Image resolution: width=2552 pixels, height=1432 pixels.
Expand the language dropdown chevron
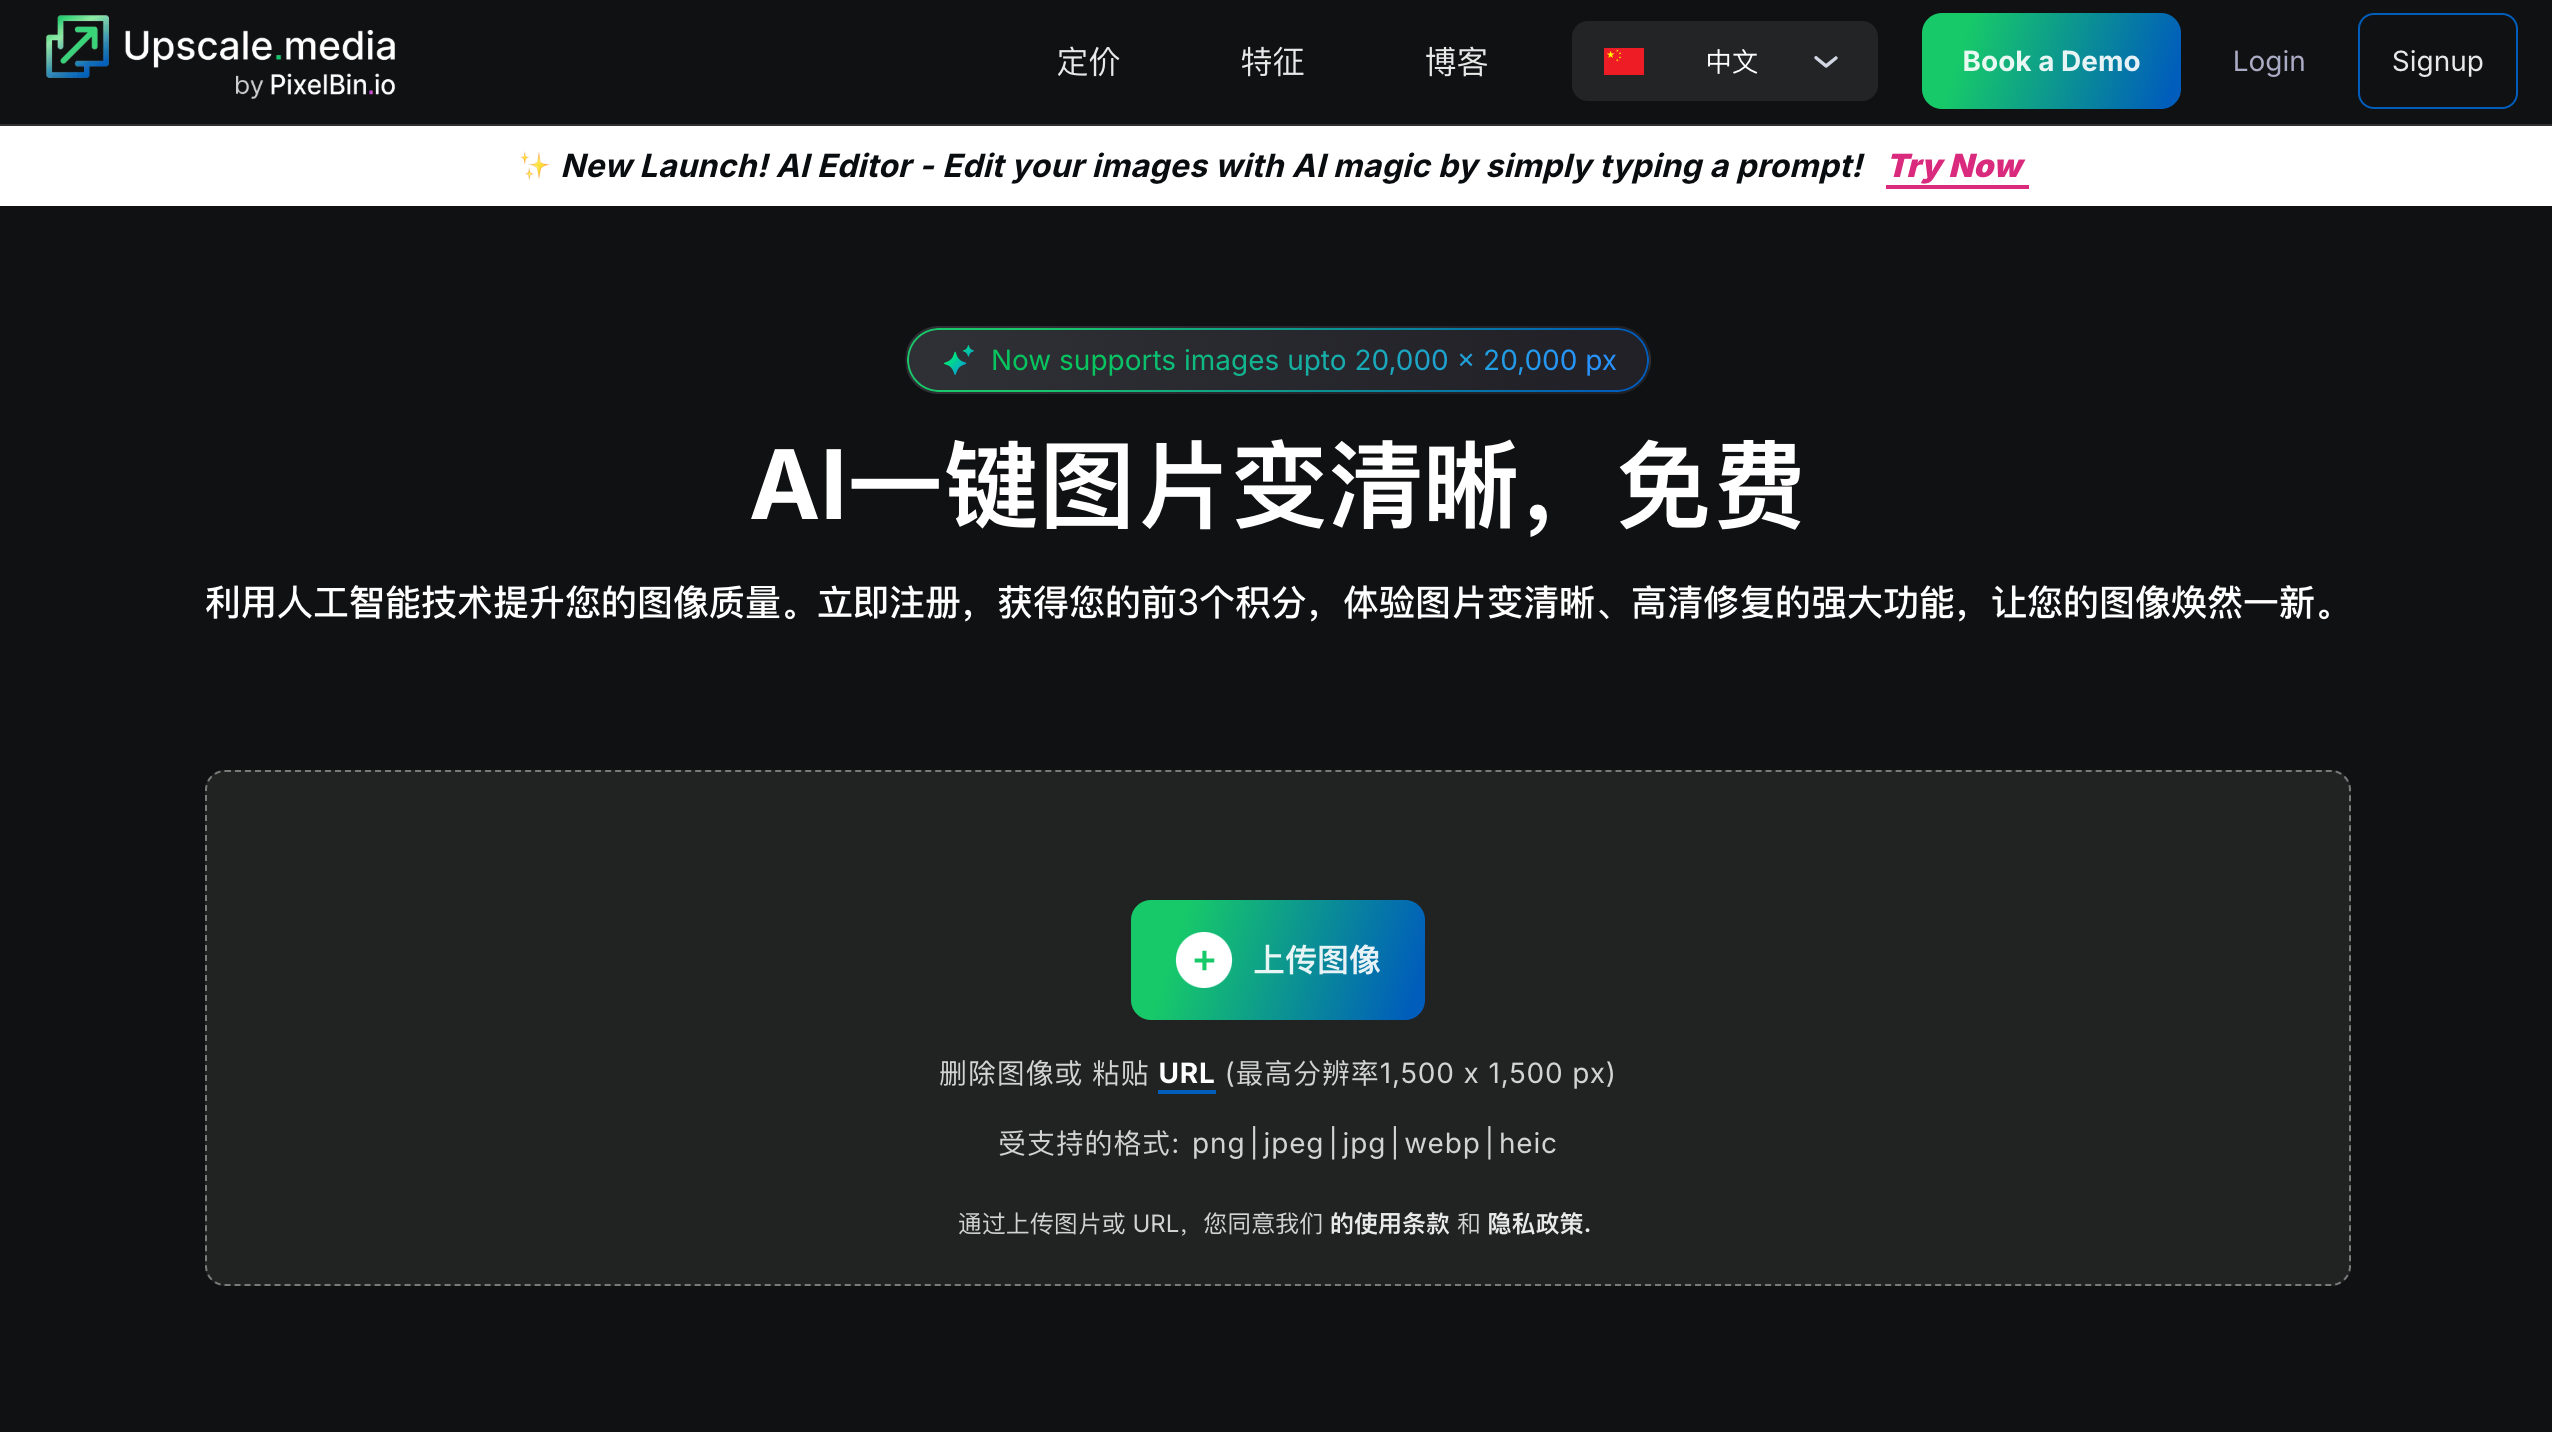coord(1825,61)
